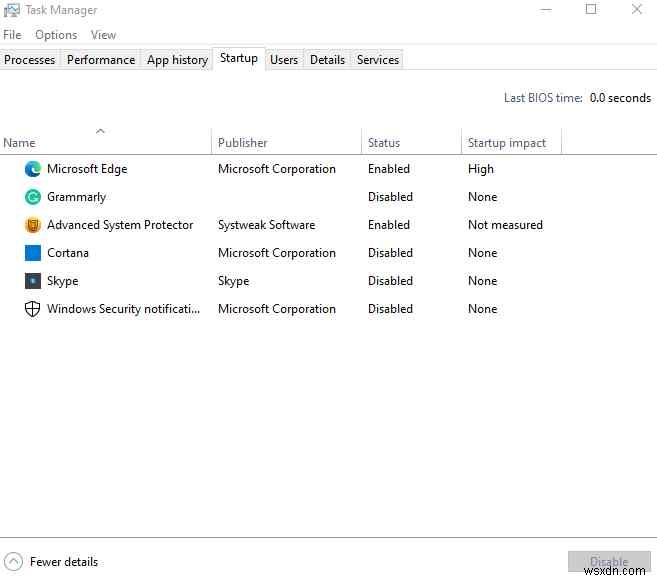
Task: Click None startup impact for Windows Security
Action: [483, 310]
